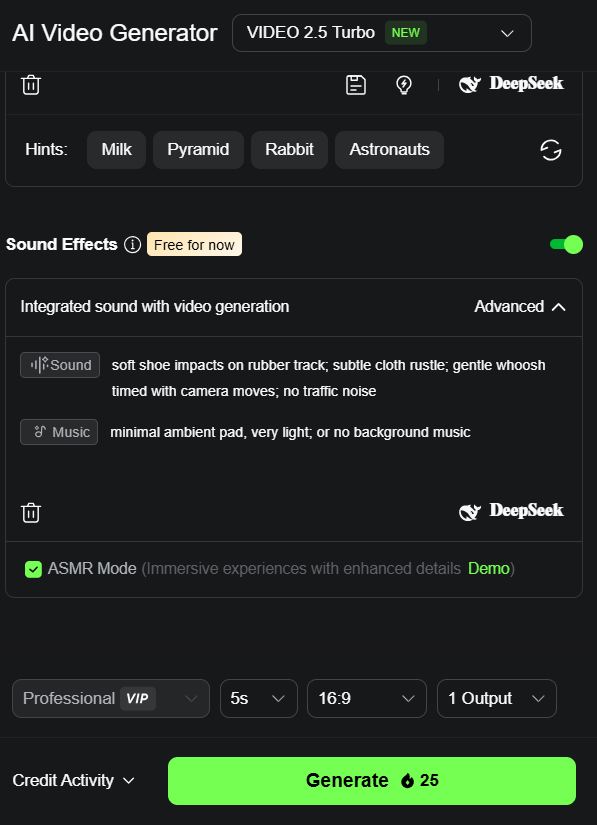Click the save prompt icon
The width and height of the screenshot is (597, 825).
[356, 85]
